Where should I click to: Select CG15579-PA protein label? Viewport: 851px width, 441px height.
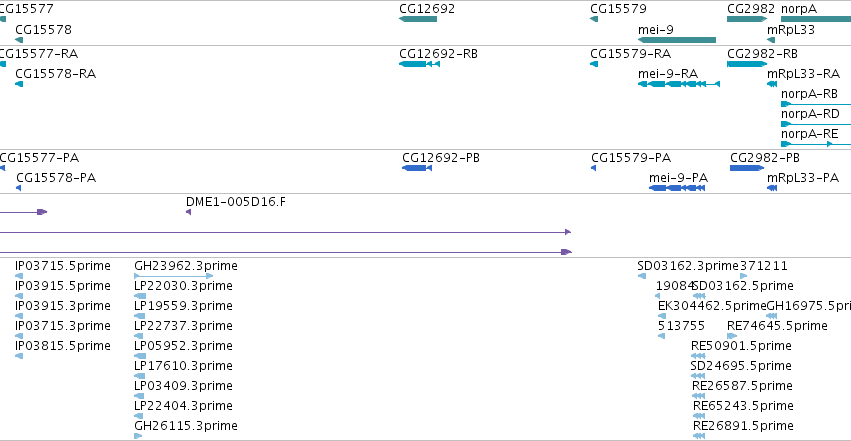point(631,158)
